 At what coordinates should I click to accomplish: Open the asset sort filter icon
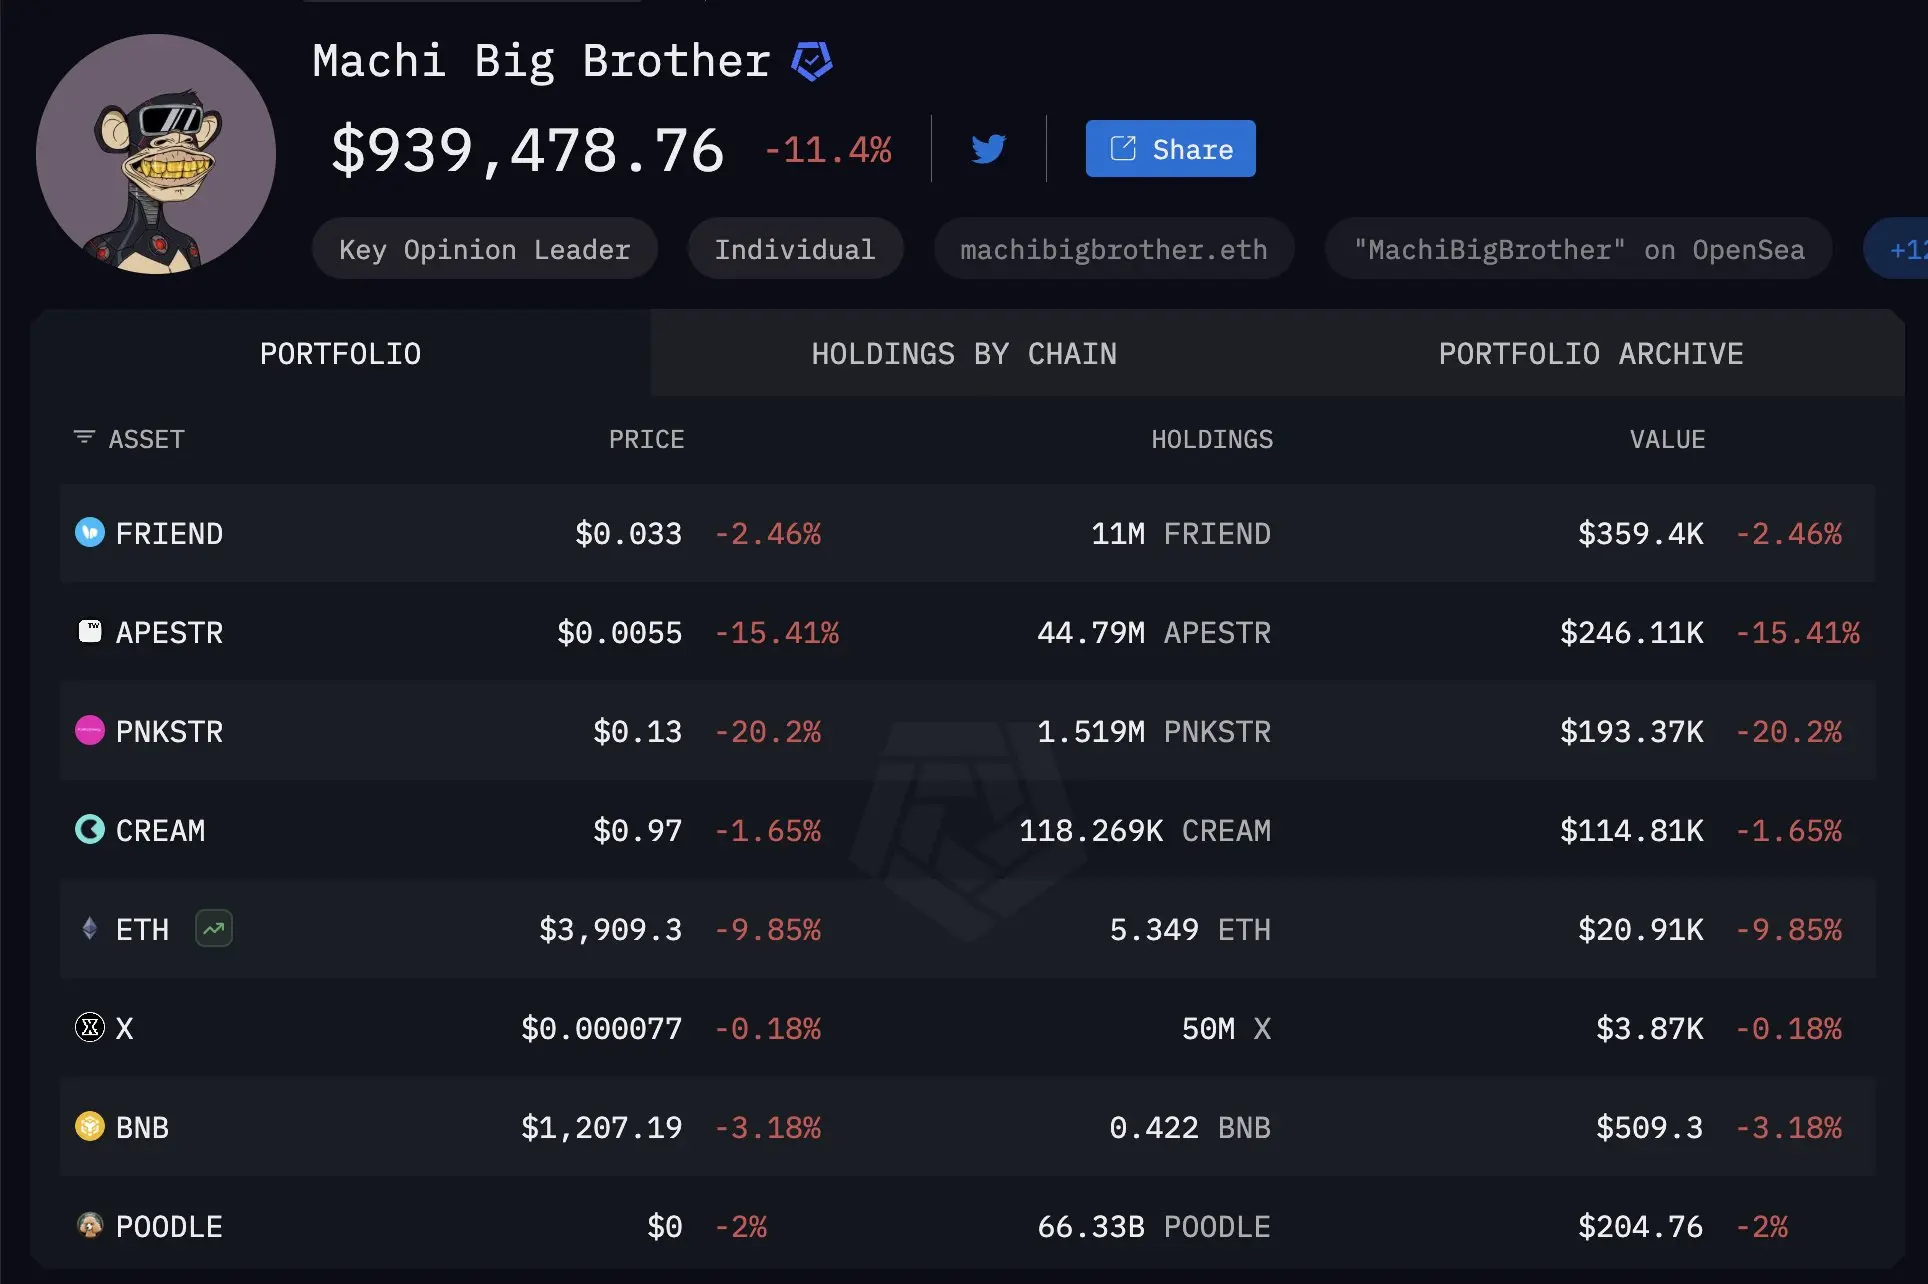tap(84, 438)
